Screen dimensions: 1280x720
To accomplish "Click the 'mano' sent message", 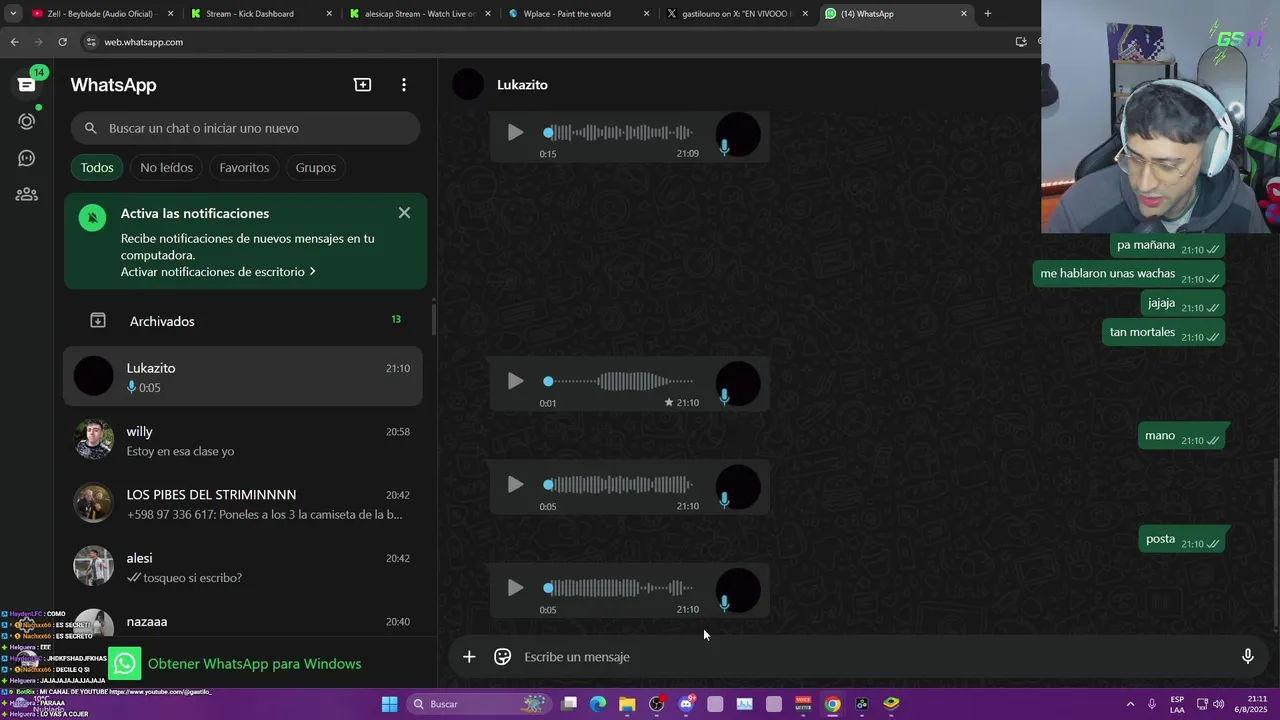I will [x=1184, y=437].
